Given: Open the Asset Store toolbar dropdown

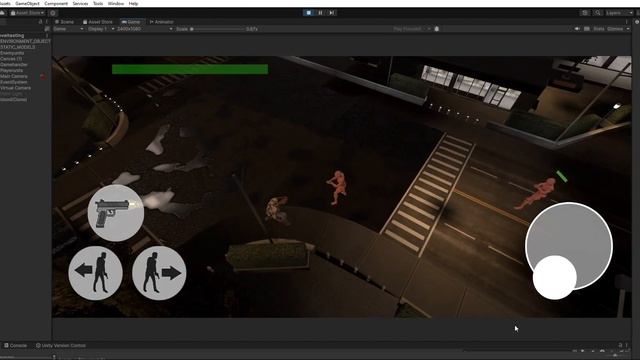Looking at the screenshot, I should 27,13.
